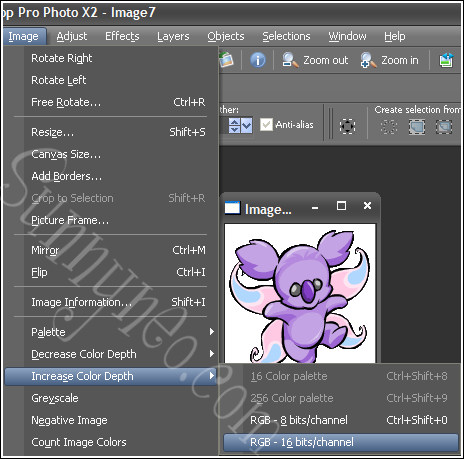This screenshot has width=464, height=459.
Task: Click the purple koala image canvas
Action: pos(300,293)
